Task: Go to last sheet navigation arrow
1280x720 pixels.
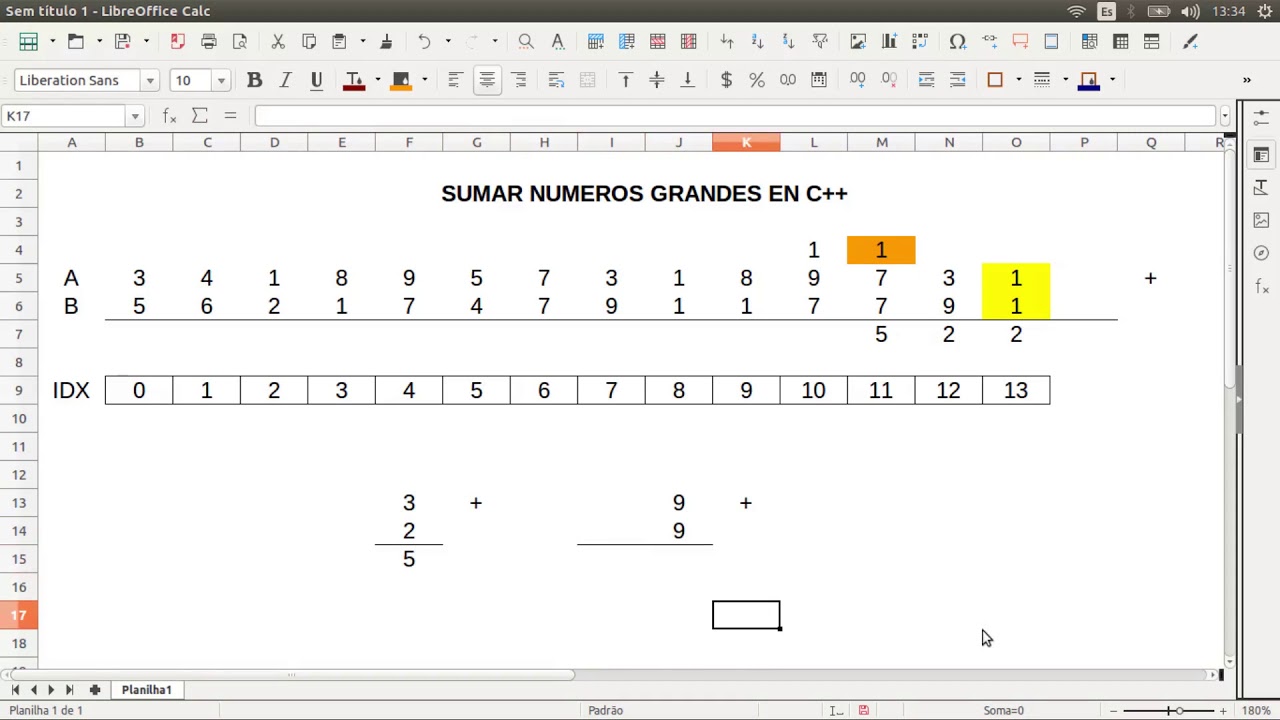Action: pyautogui.click(x=69, y=690)
